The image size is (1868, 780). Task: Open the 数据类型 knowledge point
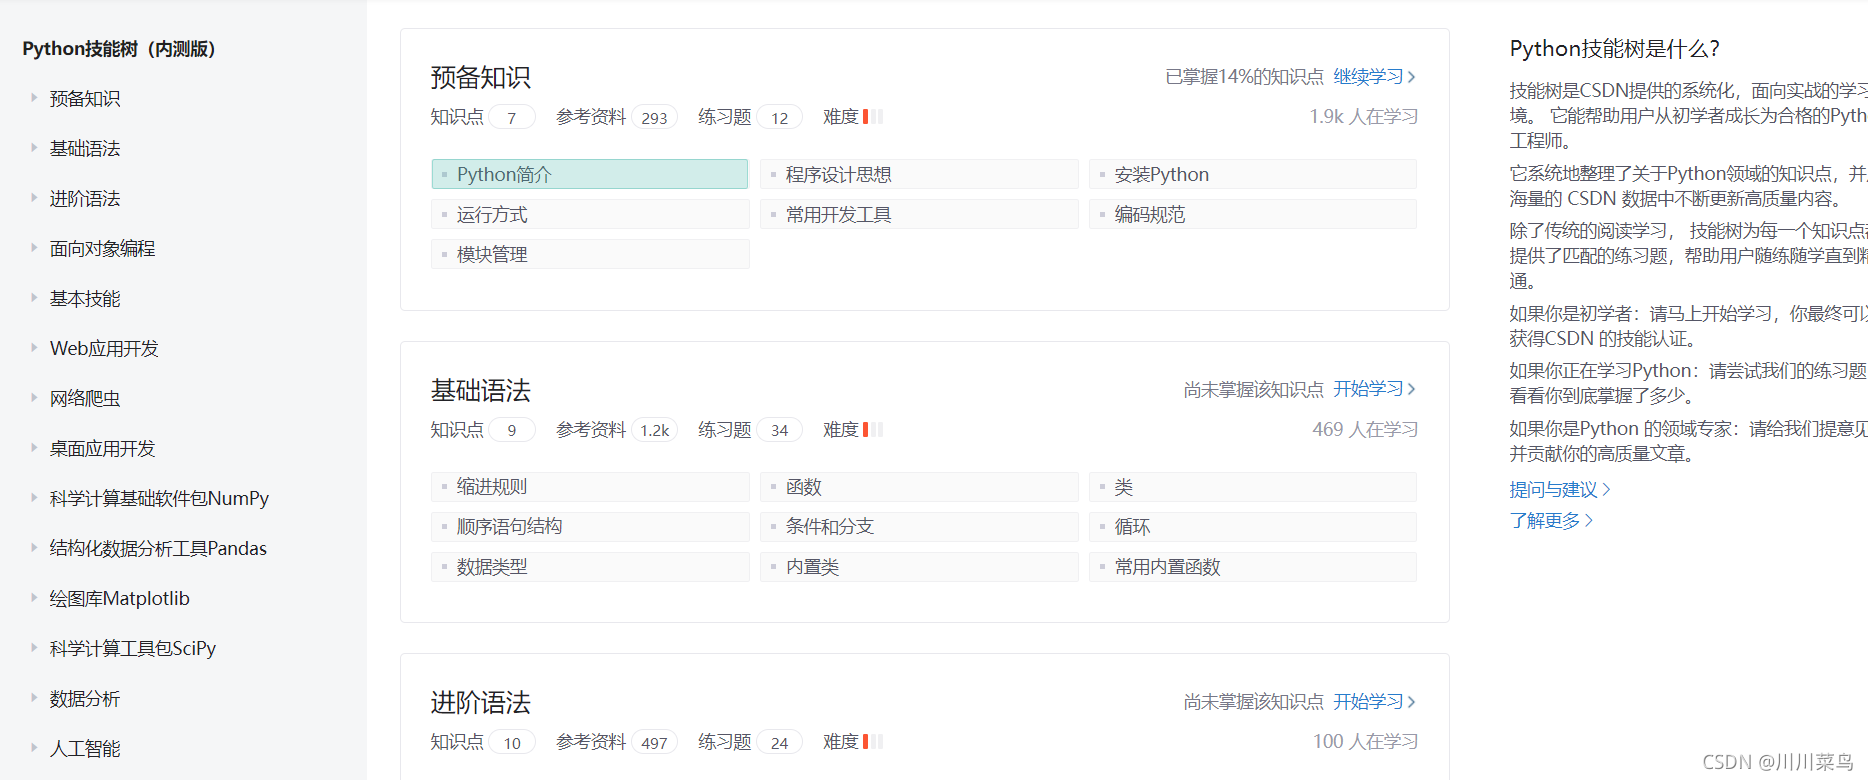click(590, 567)
